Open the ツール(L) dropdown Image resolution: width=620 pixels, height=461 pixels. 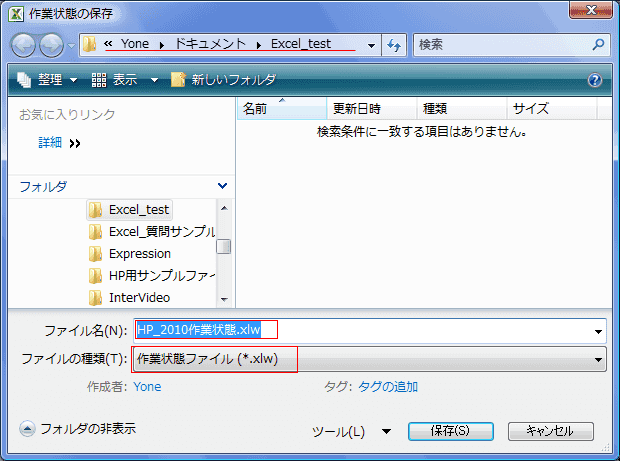coord(351,431)
